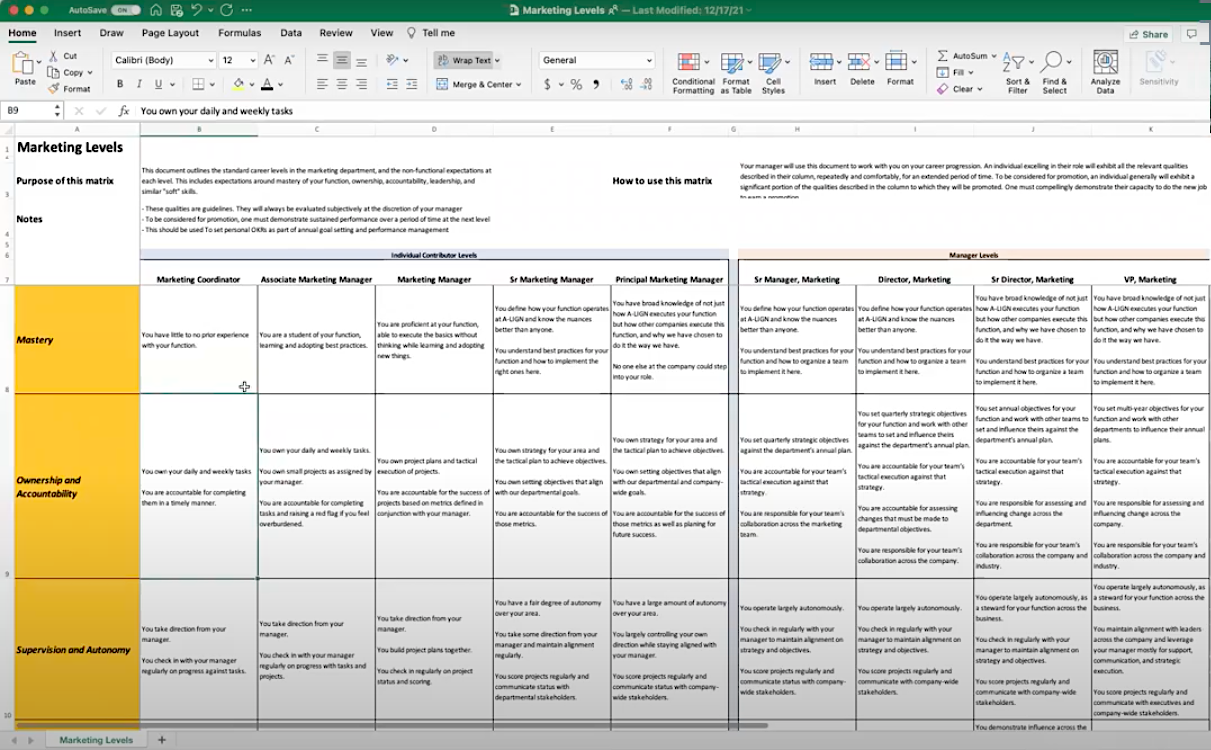The width and height of the screenshot is (1211, 750).
Task: Toggle Bold formatting
Action: (x=120, y=84)
